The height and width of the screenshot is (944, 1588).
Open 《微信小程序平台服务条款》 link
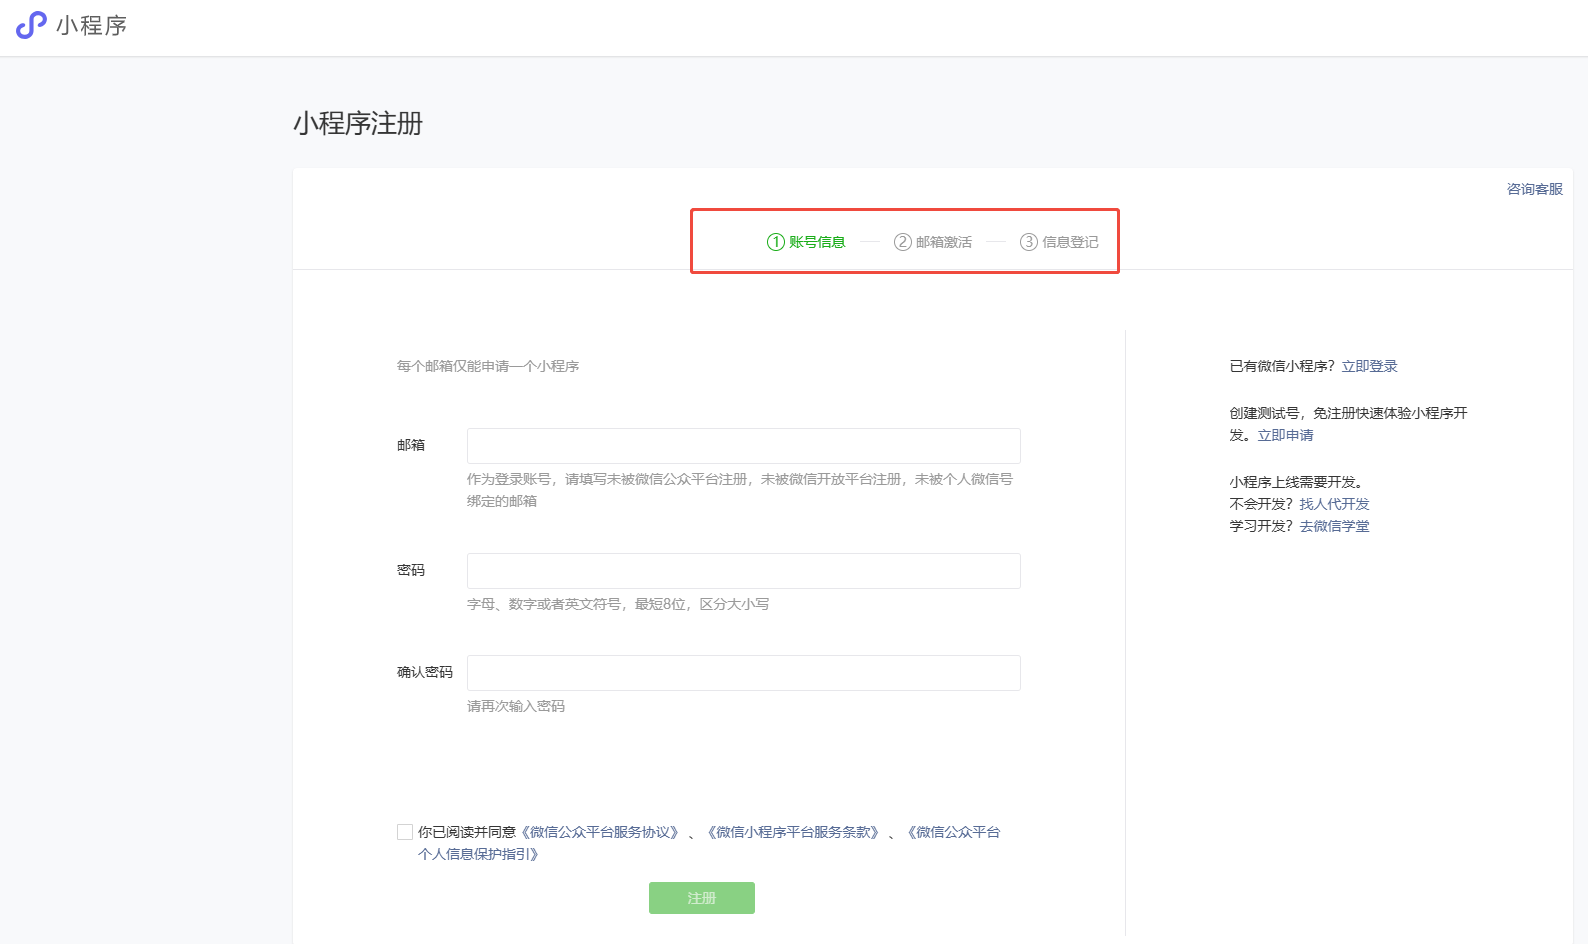(x=793, y=832)
